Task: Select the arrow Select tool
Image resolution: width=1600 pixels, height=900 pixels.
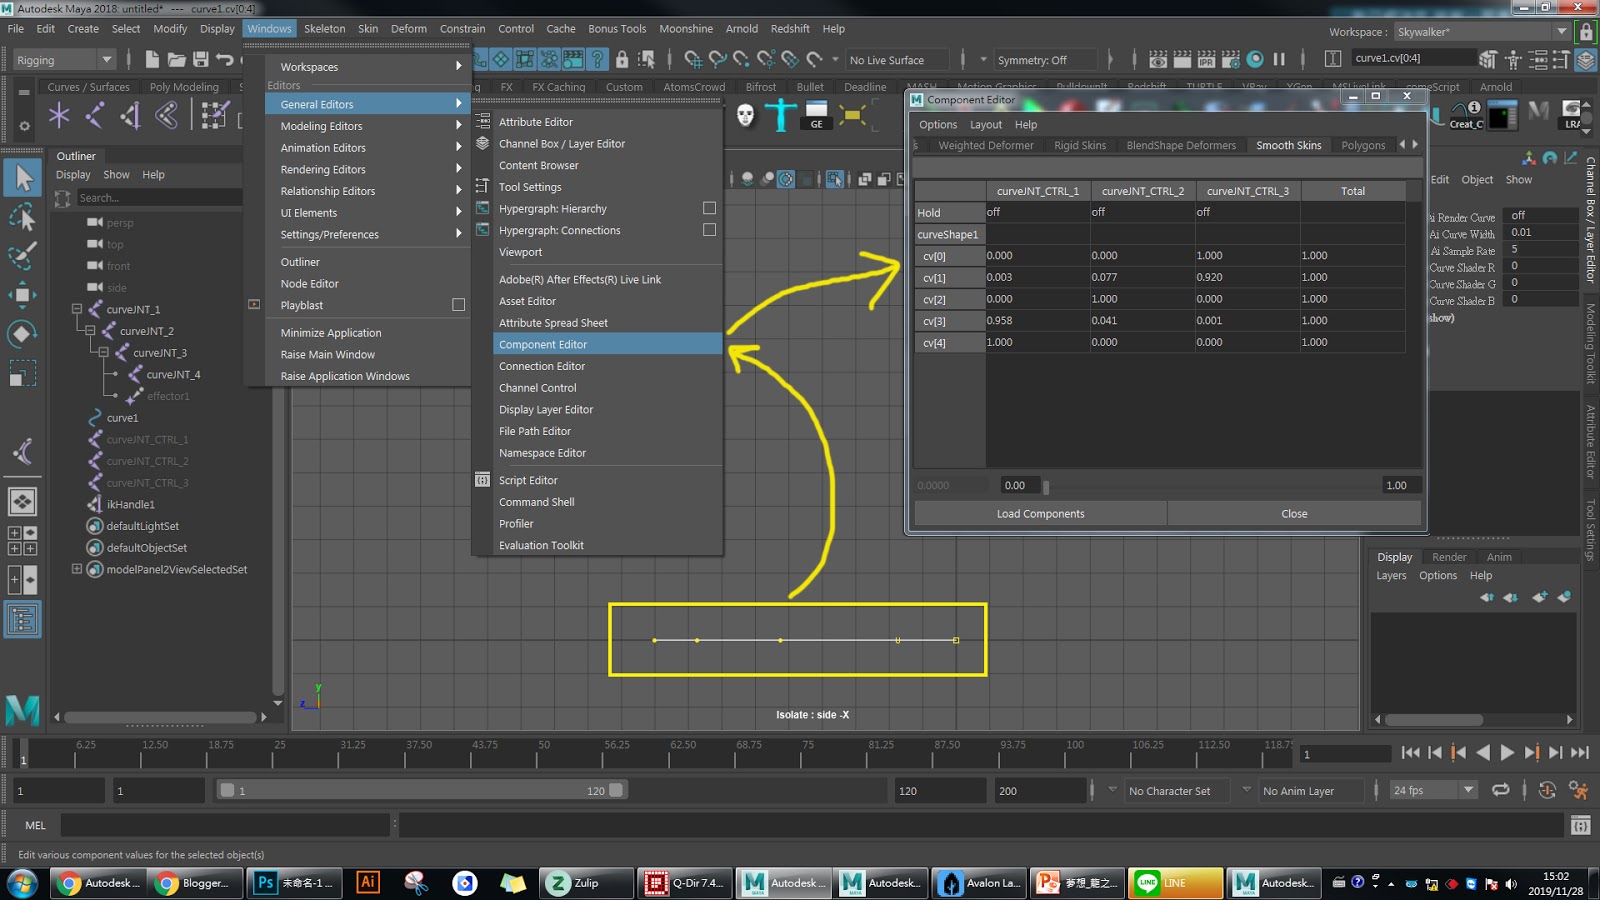Action: [22, 177]
